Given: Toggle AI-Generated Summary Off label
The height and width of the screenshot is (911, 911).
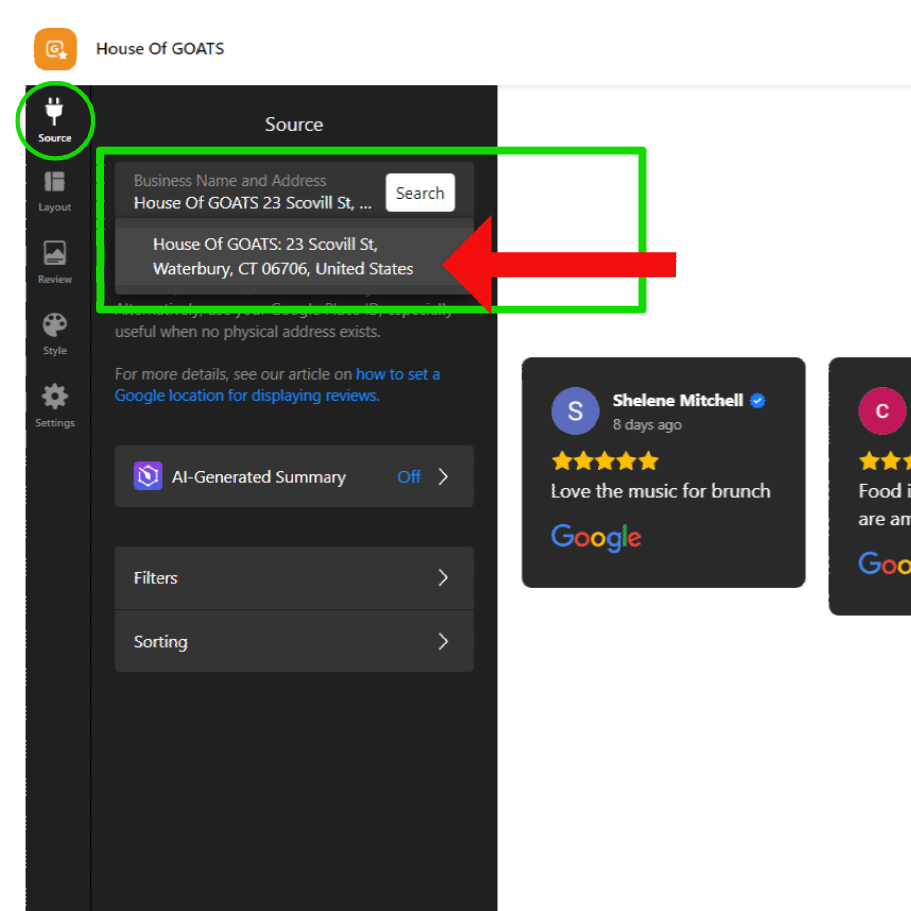Looking at the screenshot, I should point(408,477).
